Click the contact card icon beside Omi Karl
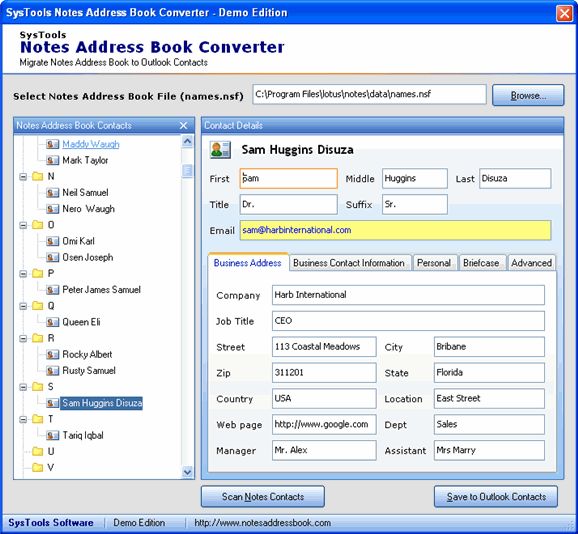578x534 pixels. coord(52,241)
